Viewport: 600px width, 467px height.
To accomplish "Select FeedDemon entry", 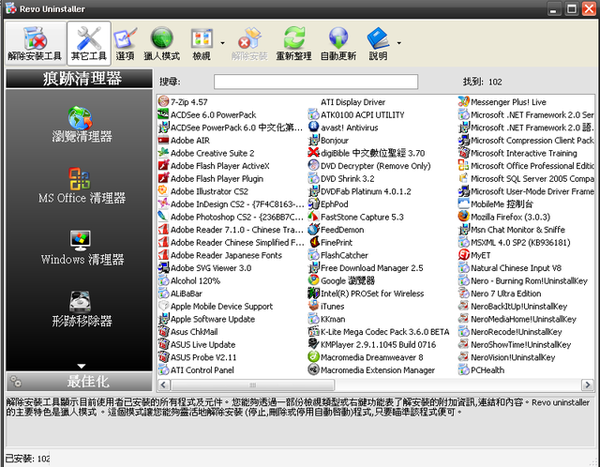I will (x=336, y=230).
